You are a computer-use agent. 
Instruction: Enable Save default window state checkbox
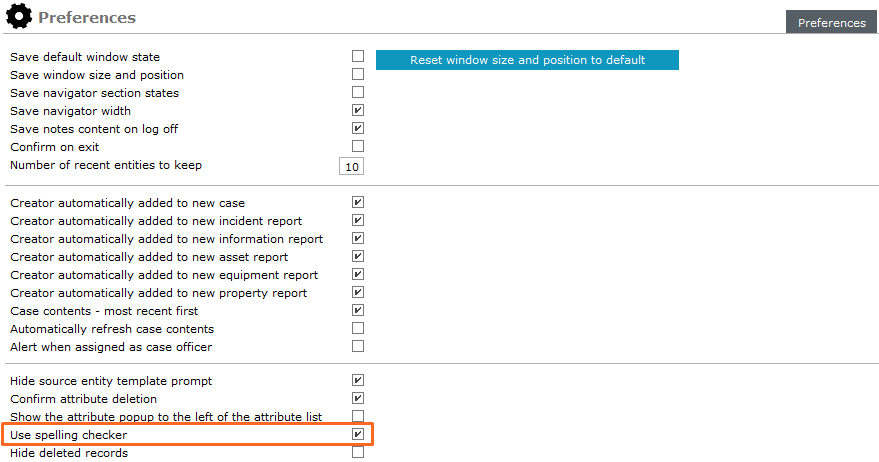358,57
